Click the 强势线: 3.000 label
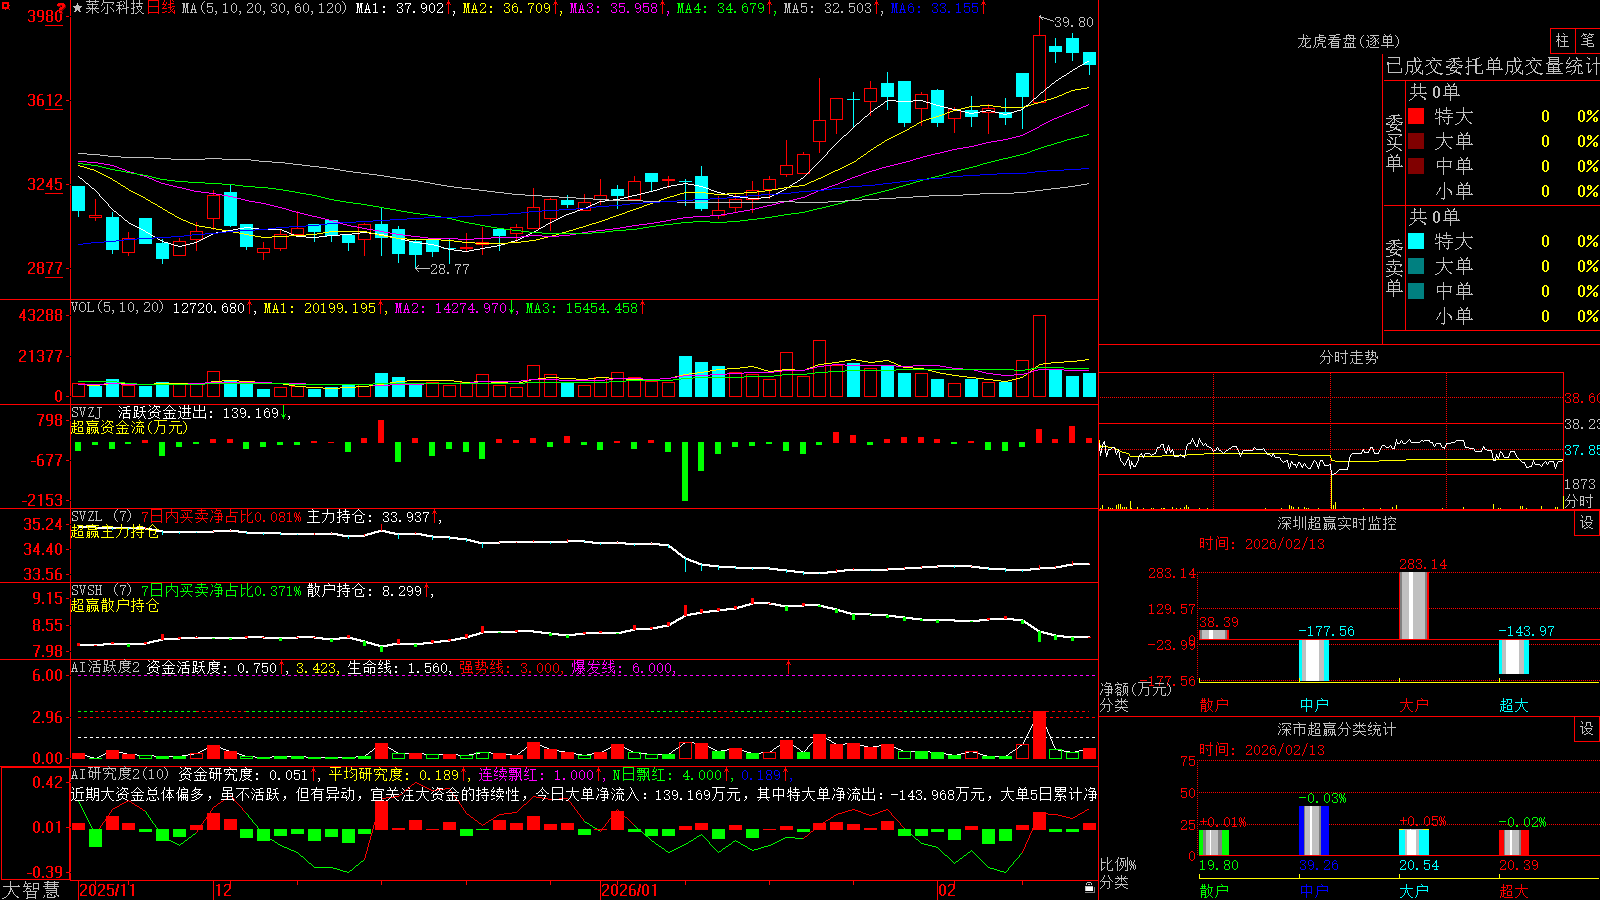1600x900 pixels. click(x=510, y=667)
